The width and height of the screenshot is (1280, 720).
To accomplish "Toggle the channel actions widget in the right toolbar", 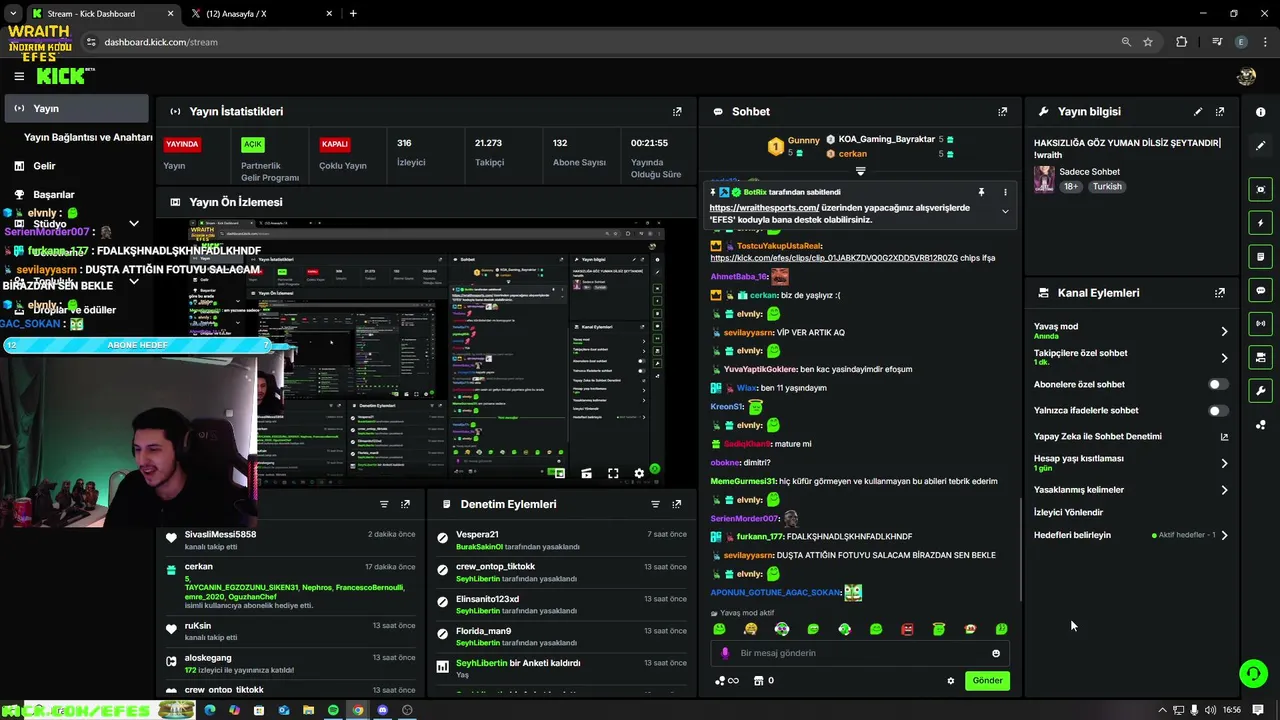I will pyautogui.click(x=1261, y=357).
